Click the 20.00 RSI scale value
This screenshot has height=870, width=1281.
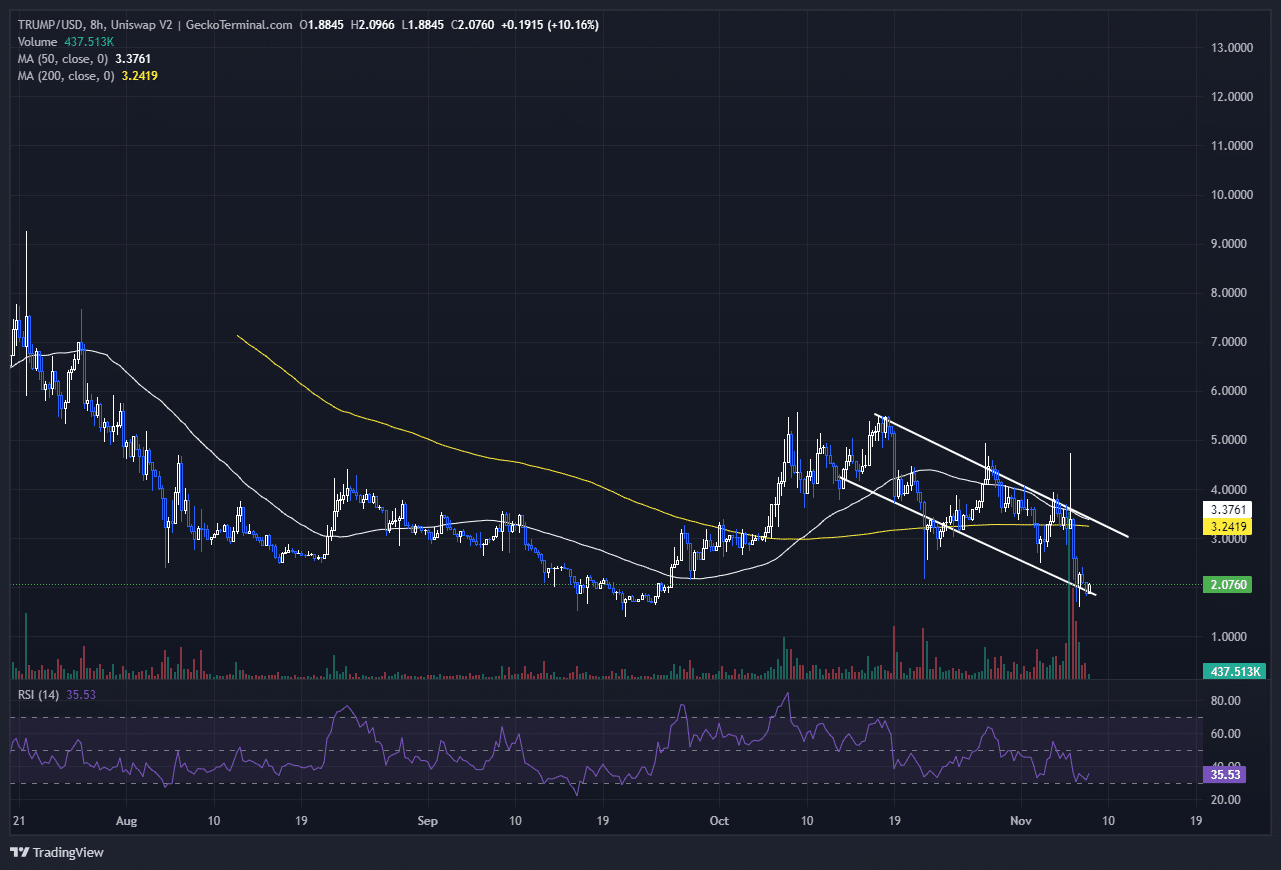[1225, 800]
